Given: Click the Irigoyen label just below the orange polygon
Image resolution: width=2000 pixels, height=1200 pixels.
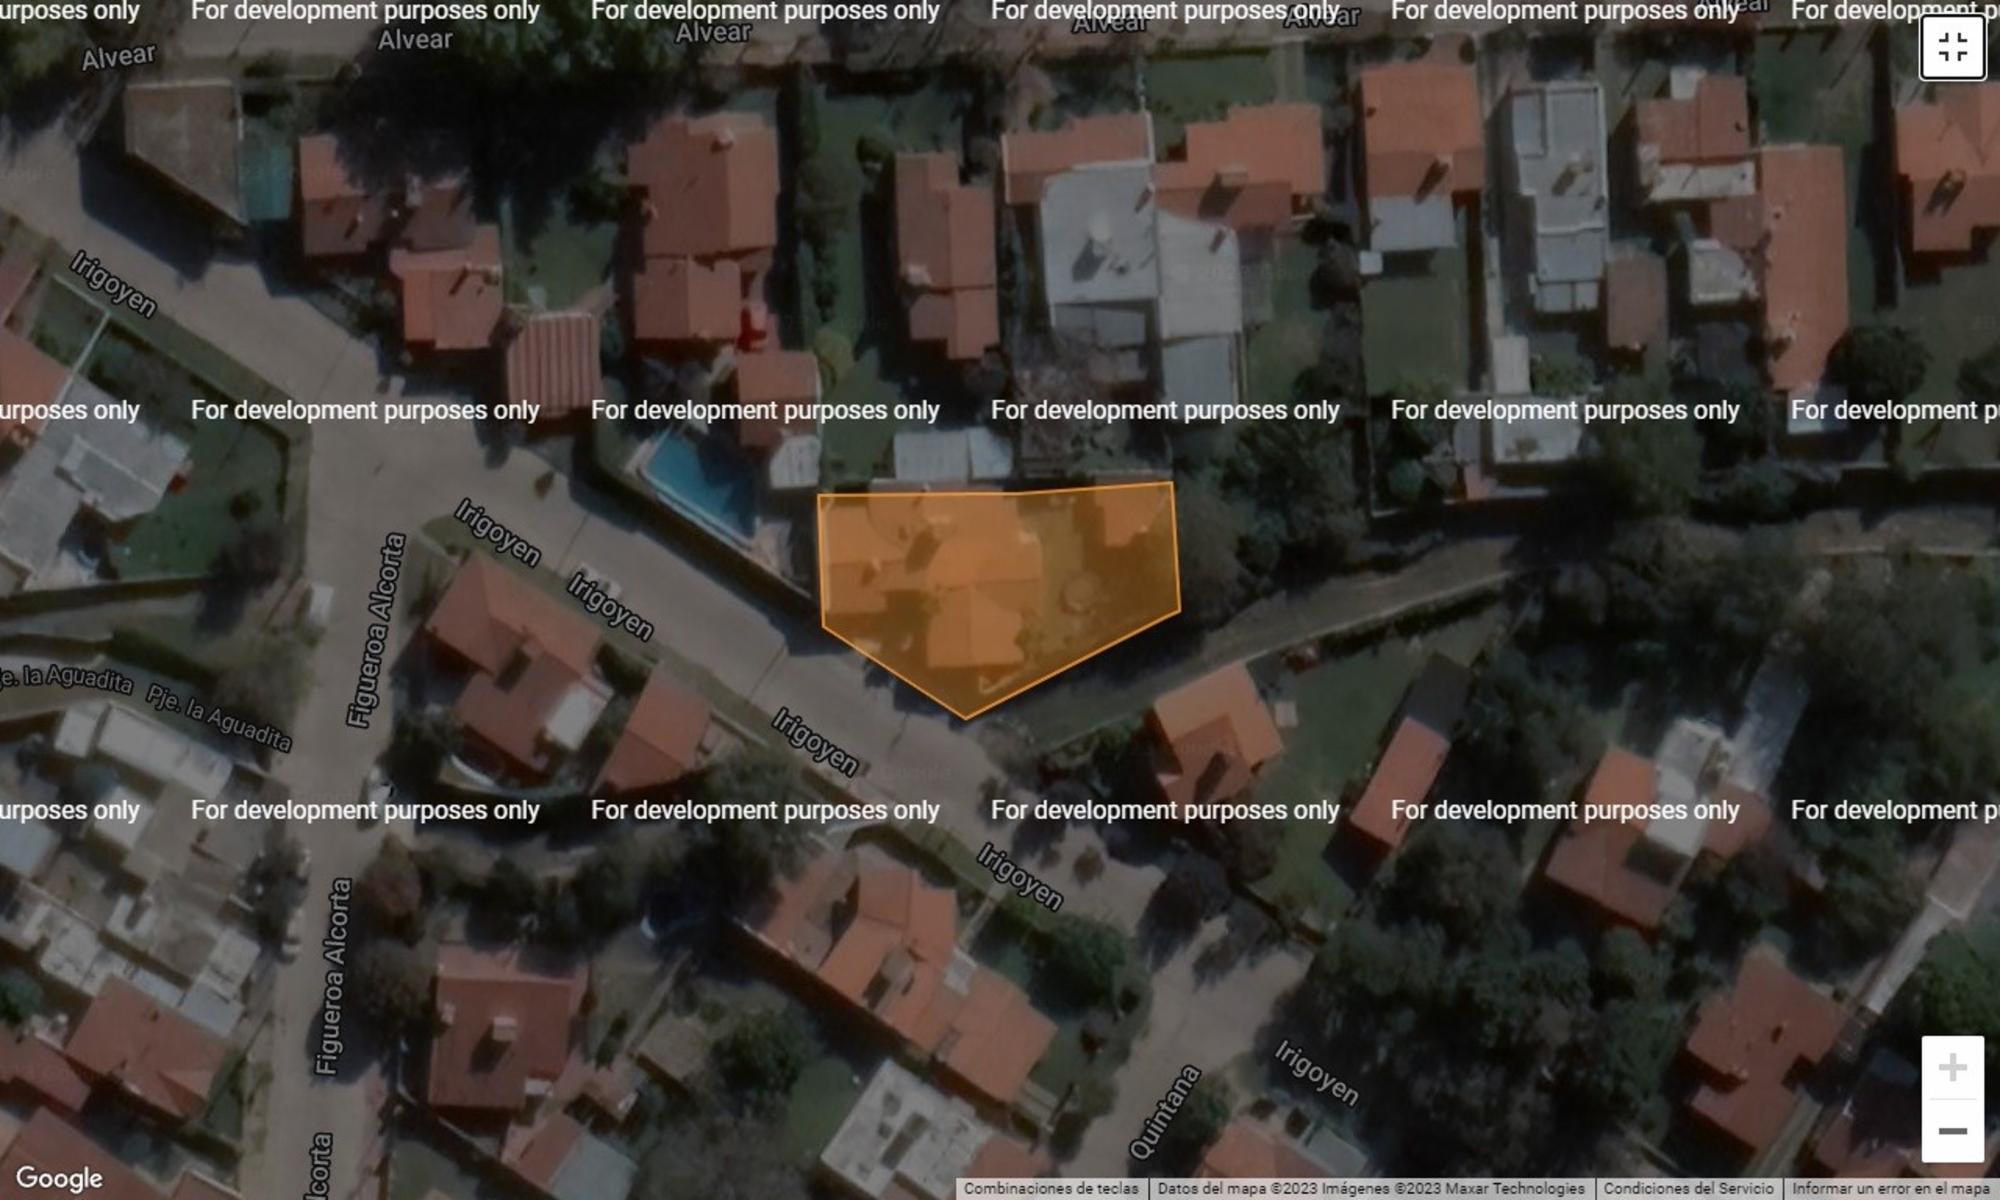Looking at the screenshot, I should pyautogui.click(x=815, y=742).
